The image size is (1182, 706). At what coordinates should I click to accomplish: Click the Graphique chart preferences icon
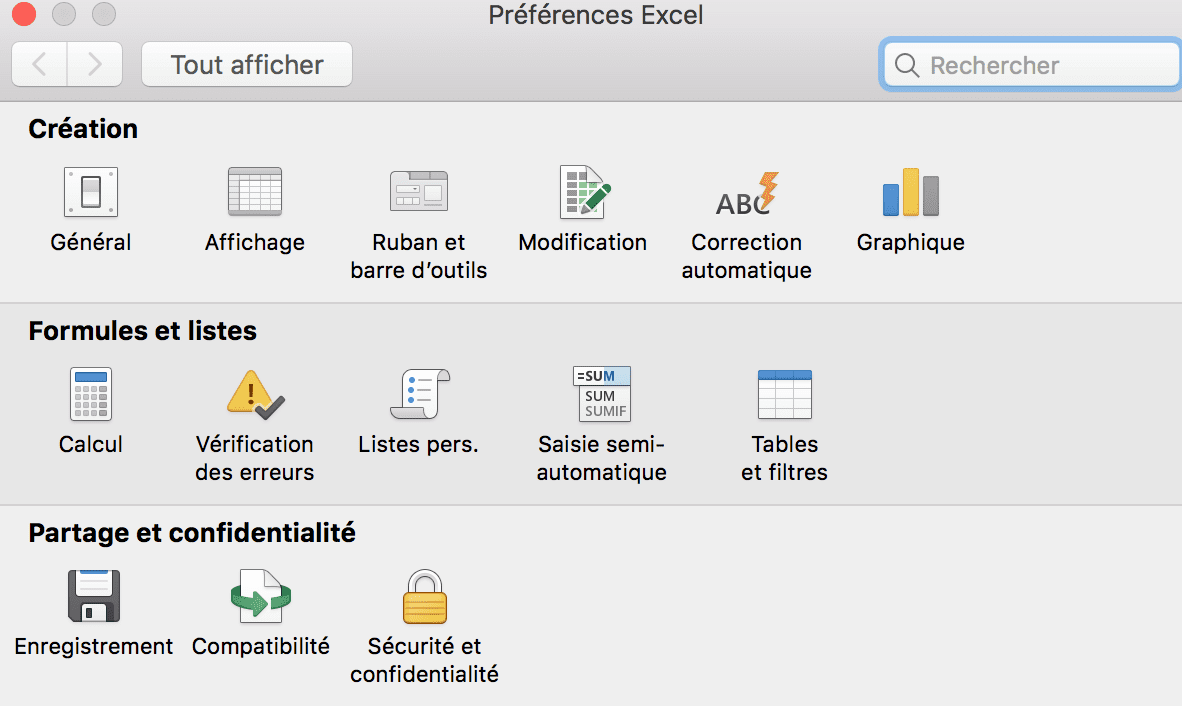[911, 192]
